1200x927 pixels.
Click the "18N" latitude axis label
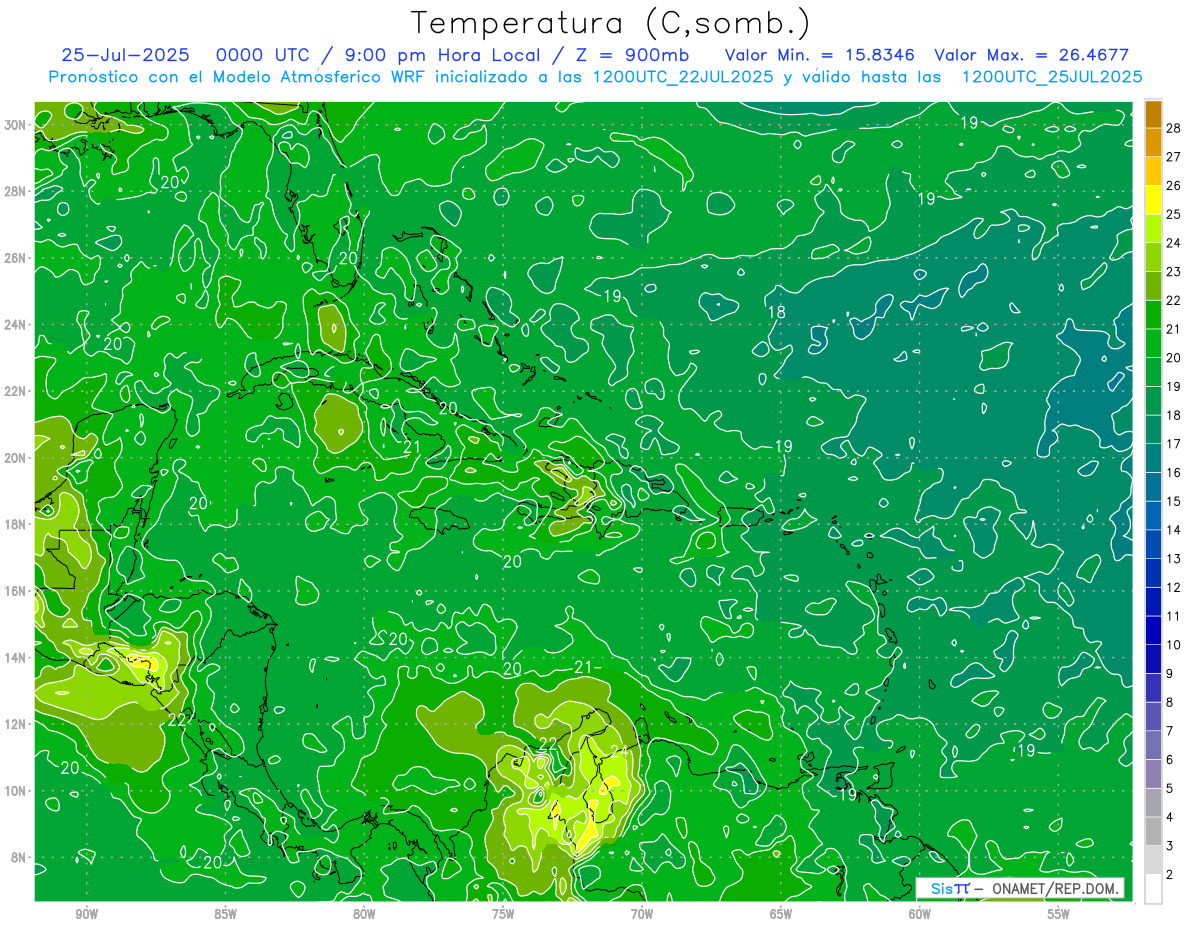click(14, 524)
